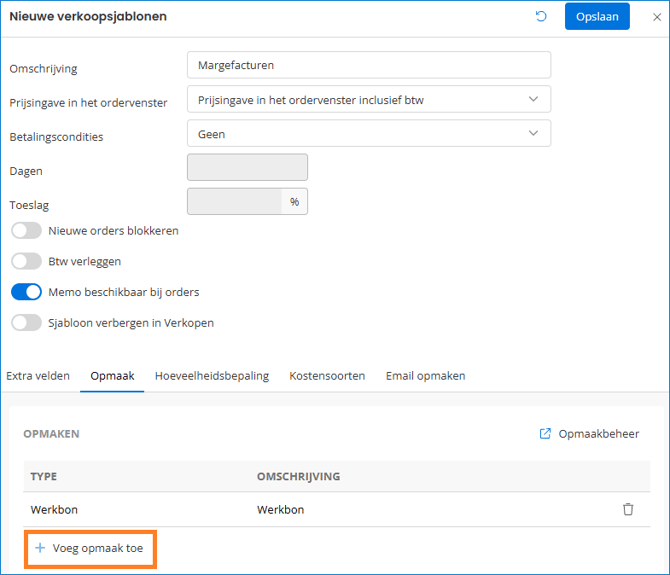
Task: Click the undo/reset icon beside Opslaan
Action: click(541, 17)
